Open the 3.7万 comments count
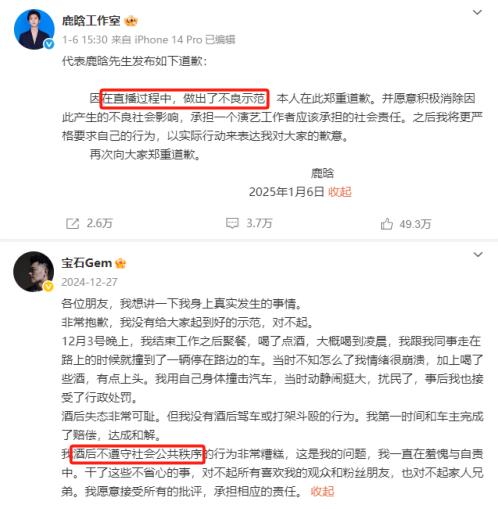The height and width of the screenshot is (509, 498). [x=259, y=223]
